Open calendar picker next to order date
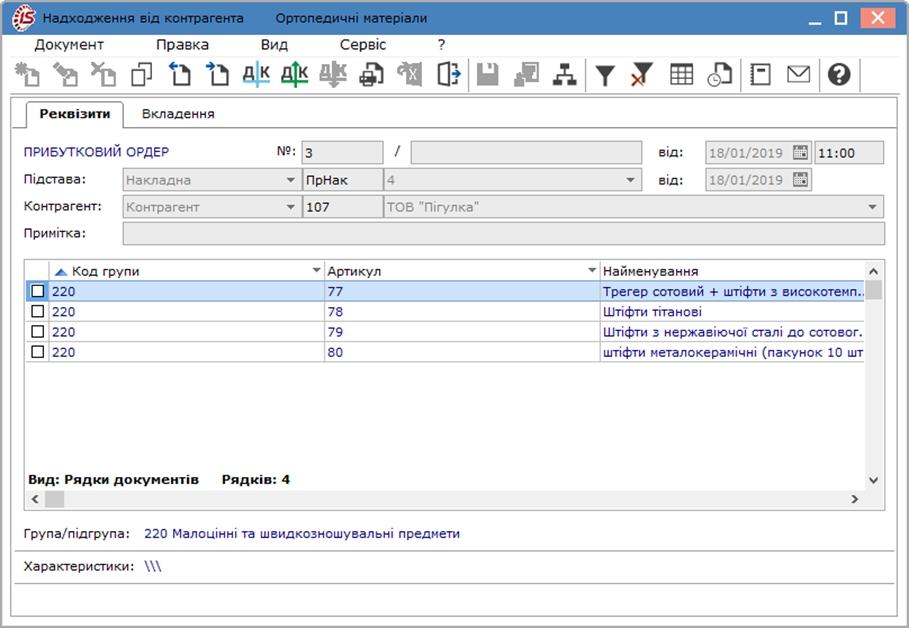 pyautogui.click(x=800, y=153)
